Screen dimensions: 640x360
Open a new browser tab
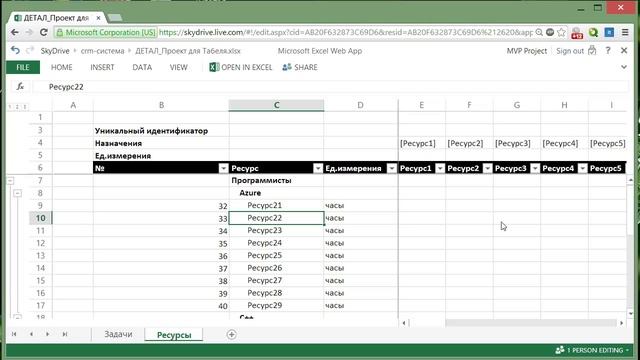pyautogui.click(x=115, y=18)
